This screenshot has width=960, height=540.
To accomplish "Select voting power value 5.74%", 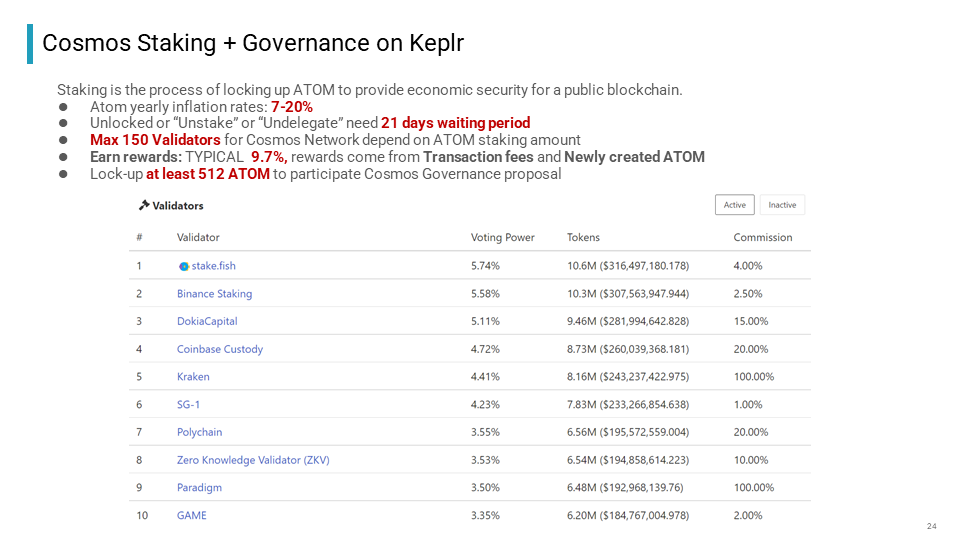I will tap(486, 266).
